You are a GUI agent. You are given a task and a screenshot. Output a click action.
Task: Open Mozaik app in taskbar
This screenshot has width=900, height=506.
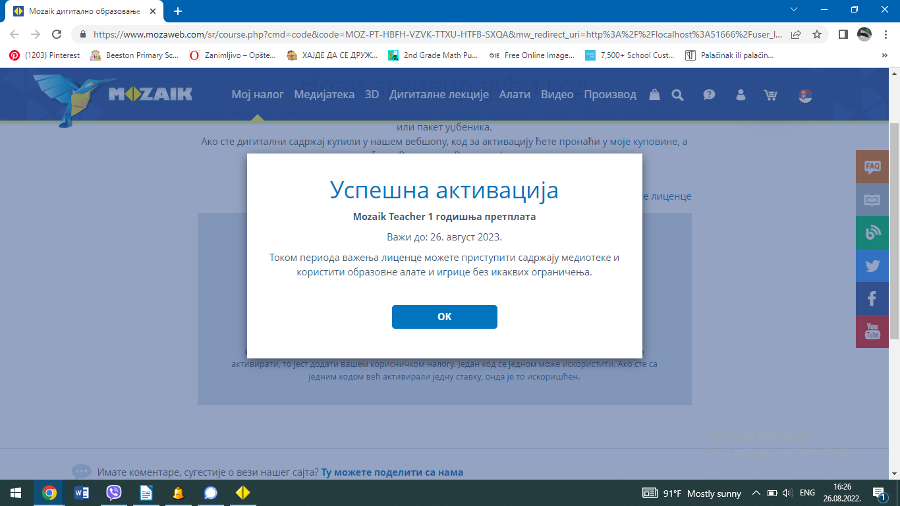pyautogui.click(x=243, y=493)
